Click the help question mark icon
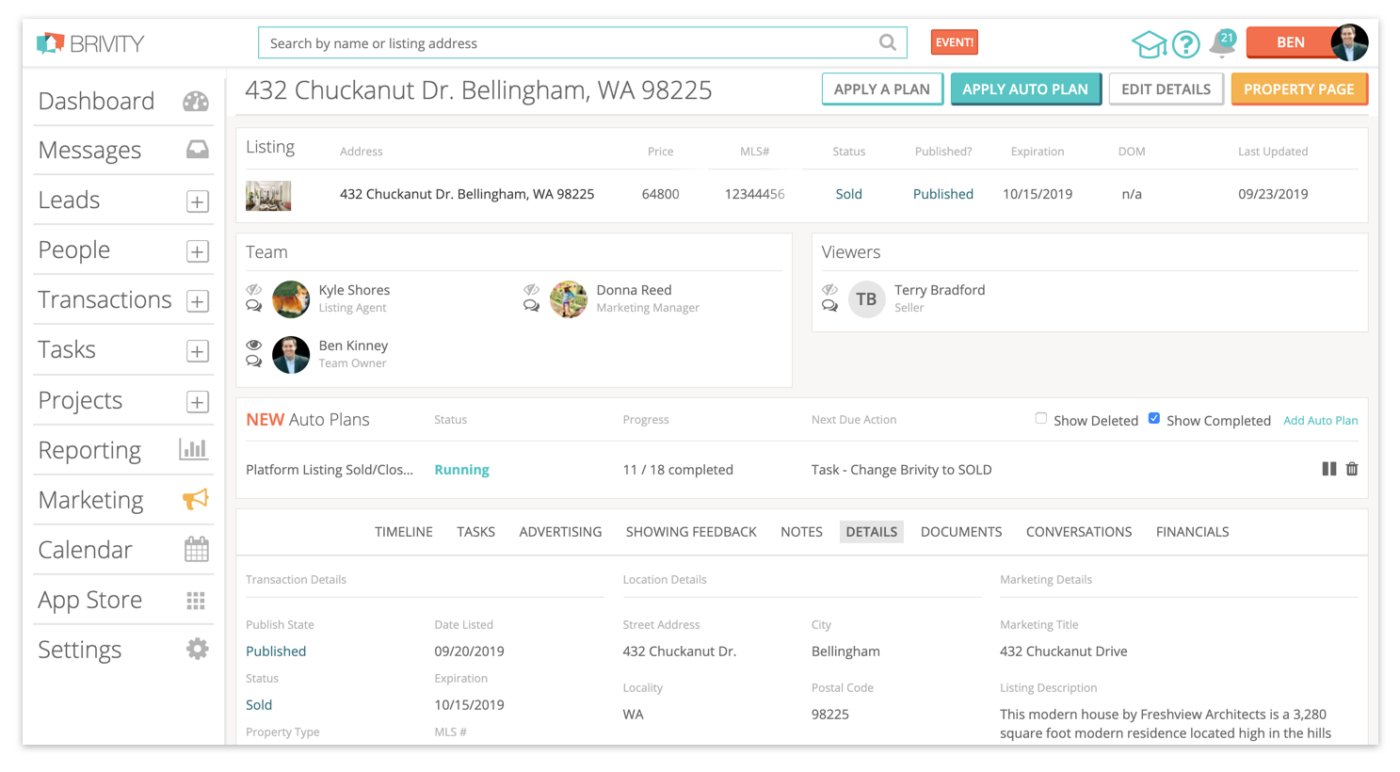 tap(1185, 44)
